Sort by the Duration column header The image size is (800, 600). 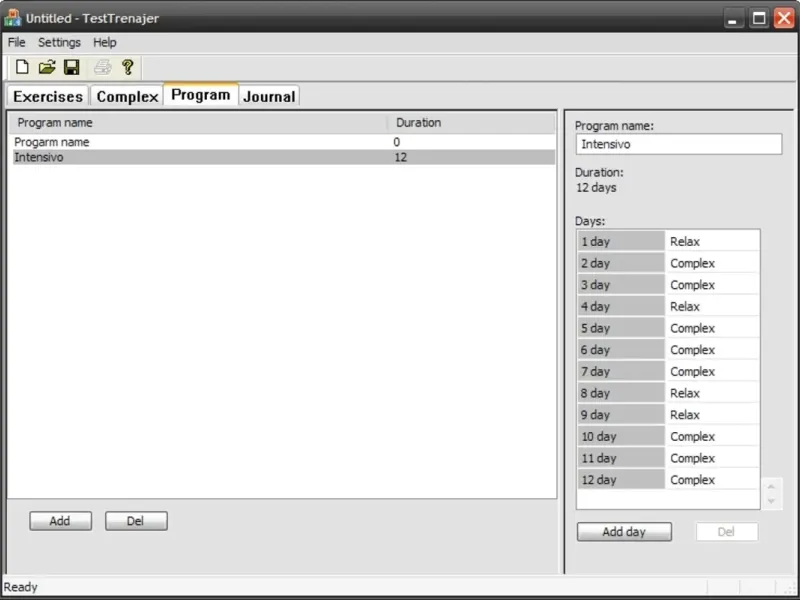click(x=471, y=123)
